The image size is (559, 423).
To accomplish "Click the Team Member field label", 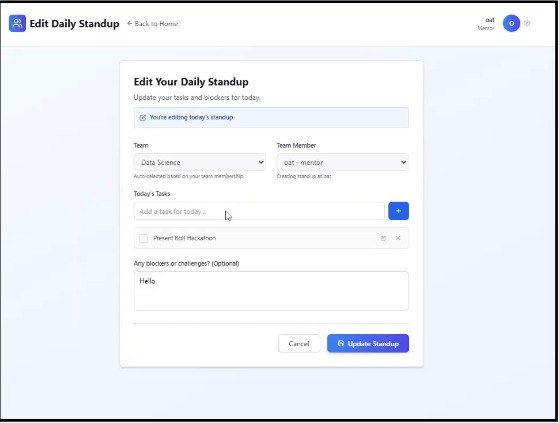I will pyautogui.click(x=296, y=145).
